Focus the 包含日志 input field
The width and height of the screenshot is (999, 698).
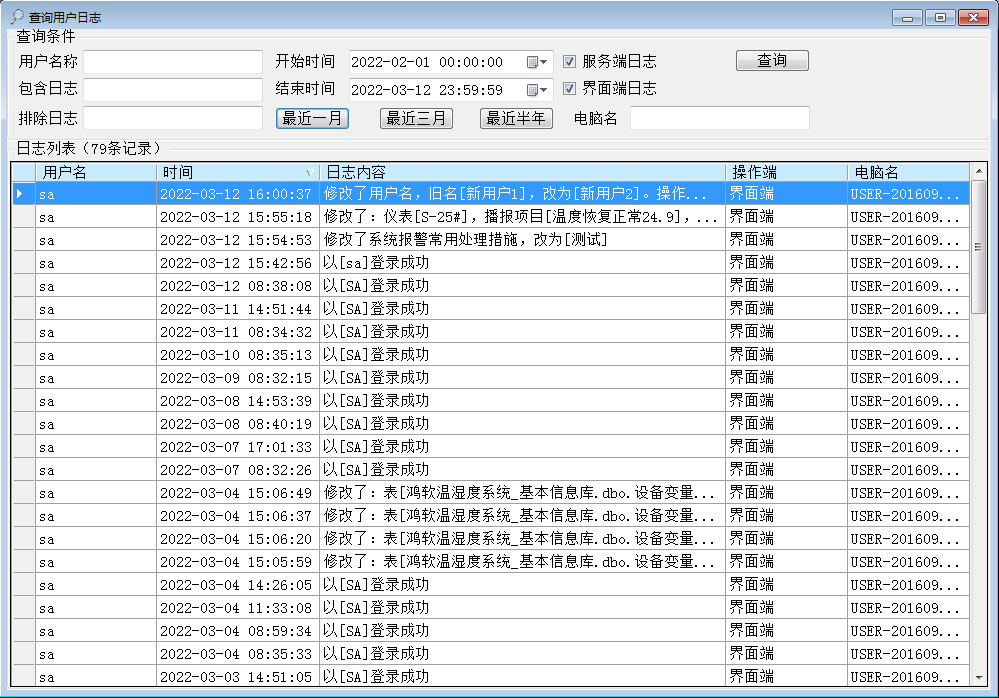[x=173, y=89]
